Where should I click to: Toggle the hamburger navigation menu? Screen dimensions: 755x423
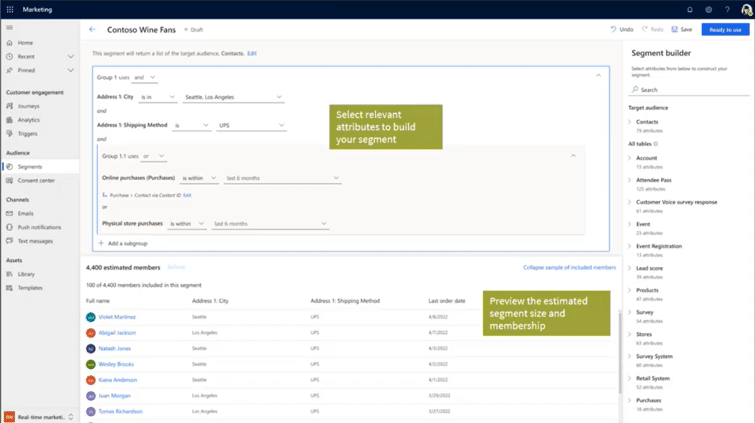click(9, 28)
